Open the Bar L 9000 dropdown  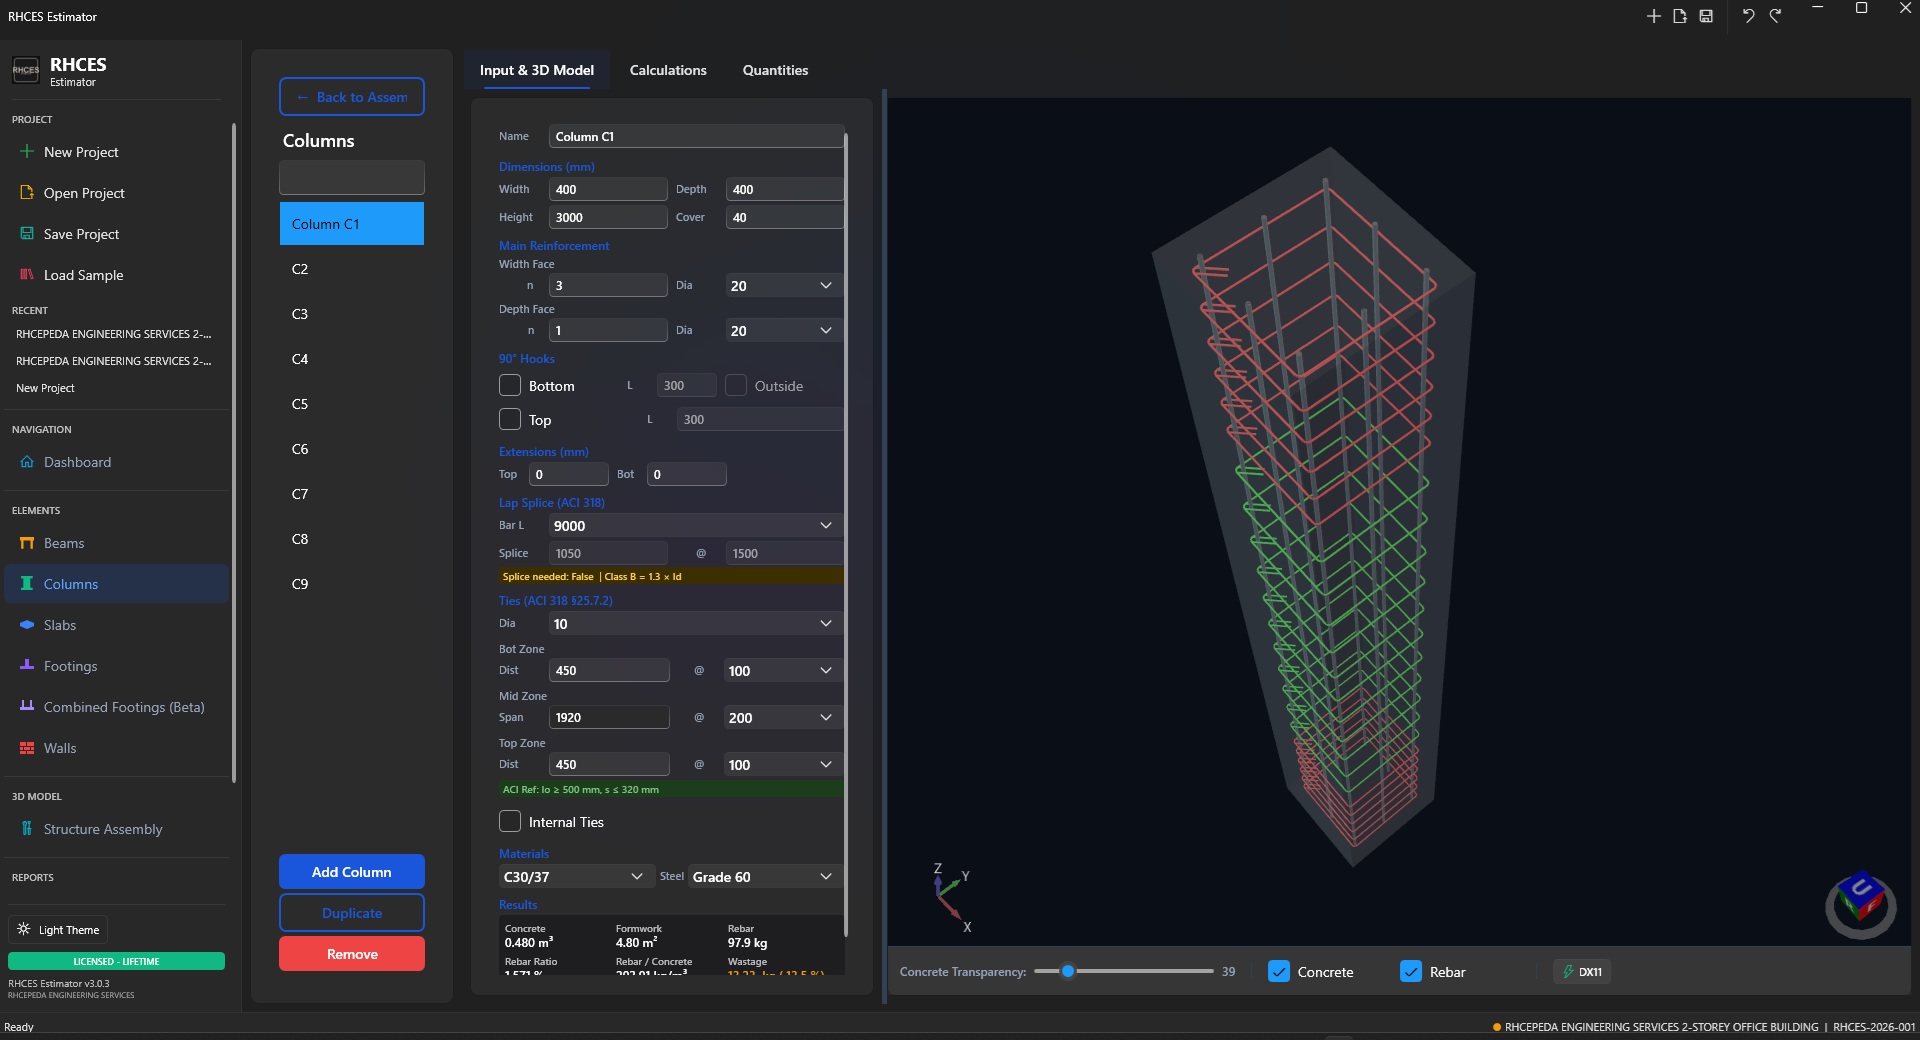(x=695, y=526)
